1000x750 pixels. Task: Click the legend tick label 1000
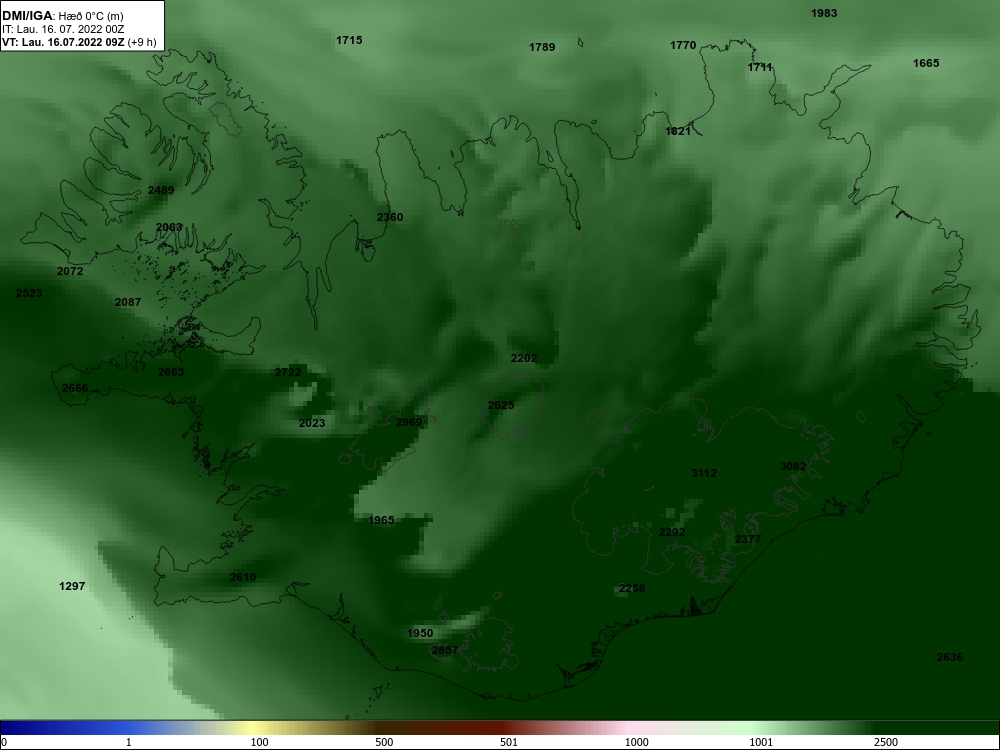pyautogui.click(x=636, y=742)
